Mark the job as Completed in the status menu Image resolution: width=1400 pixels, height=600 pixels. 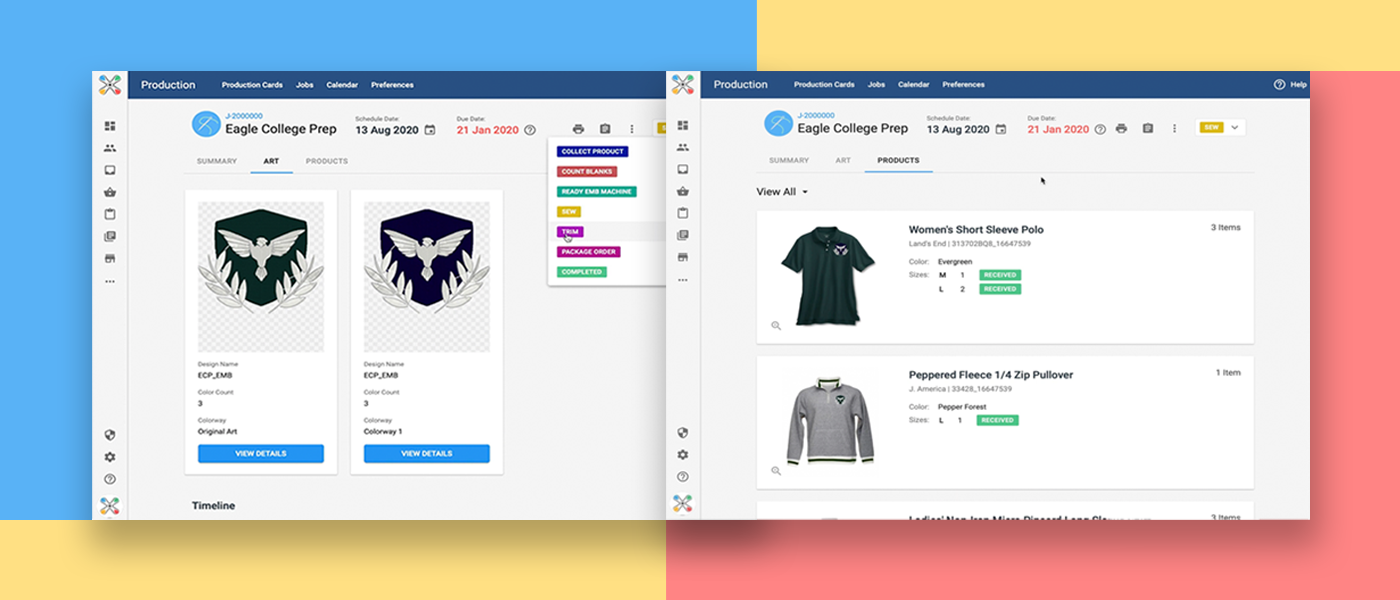pos(582,272)
